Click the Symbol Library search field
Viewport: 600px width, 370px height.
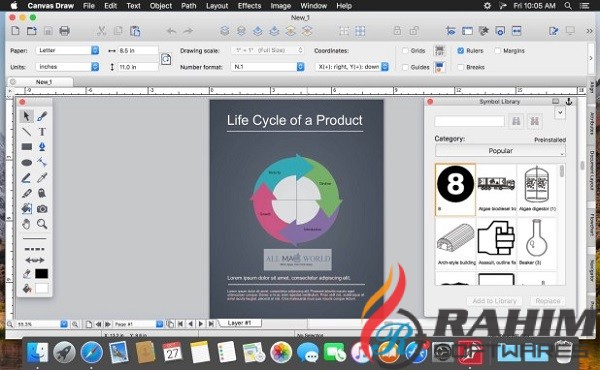470,122
